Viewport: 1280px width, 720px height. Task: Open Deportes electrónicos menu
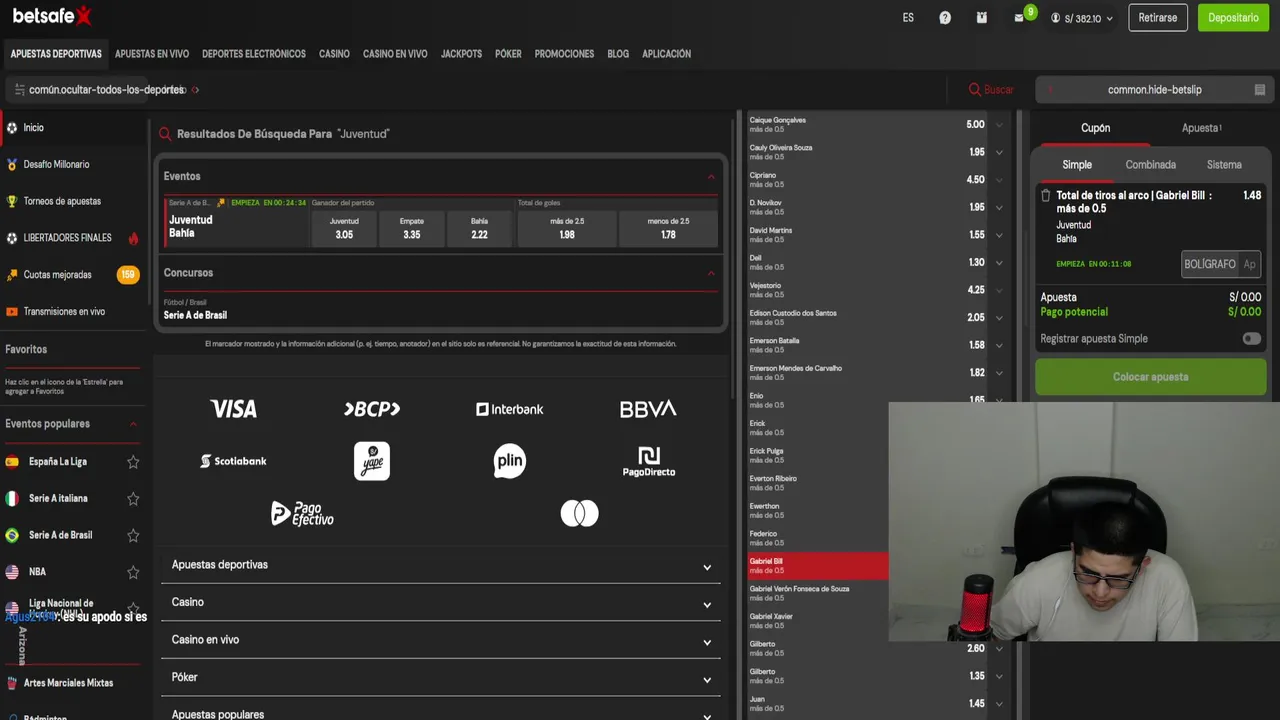(254, 54)
